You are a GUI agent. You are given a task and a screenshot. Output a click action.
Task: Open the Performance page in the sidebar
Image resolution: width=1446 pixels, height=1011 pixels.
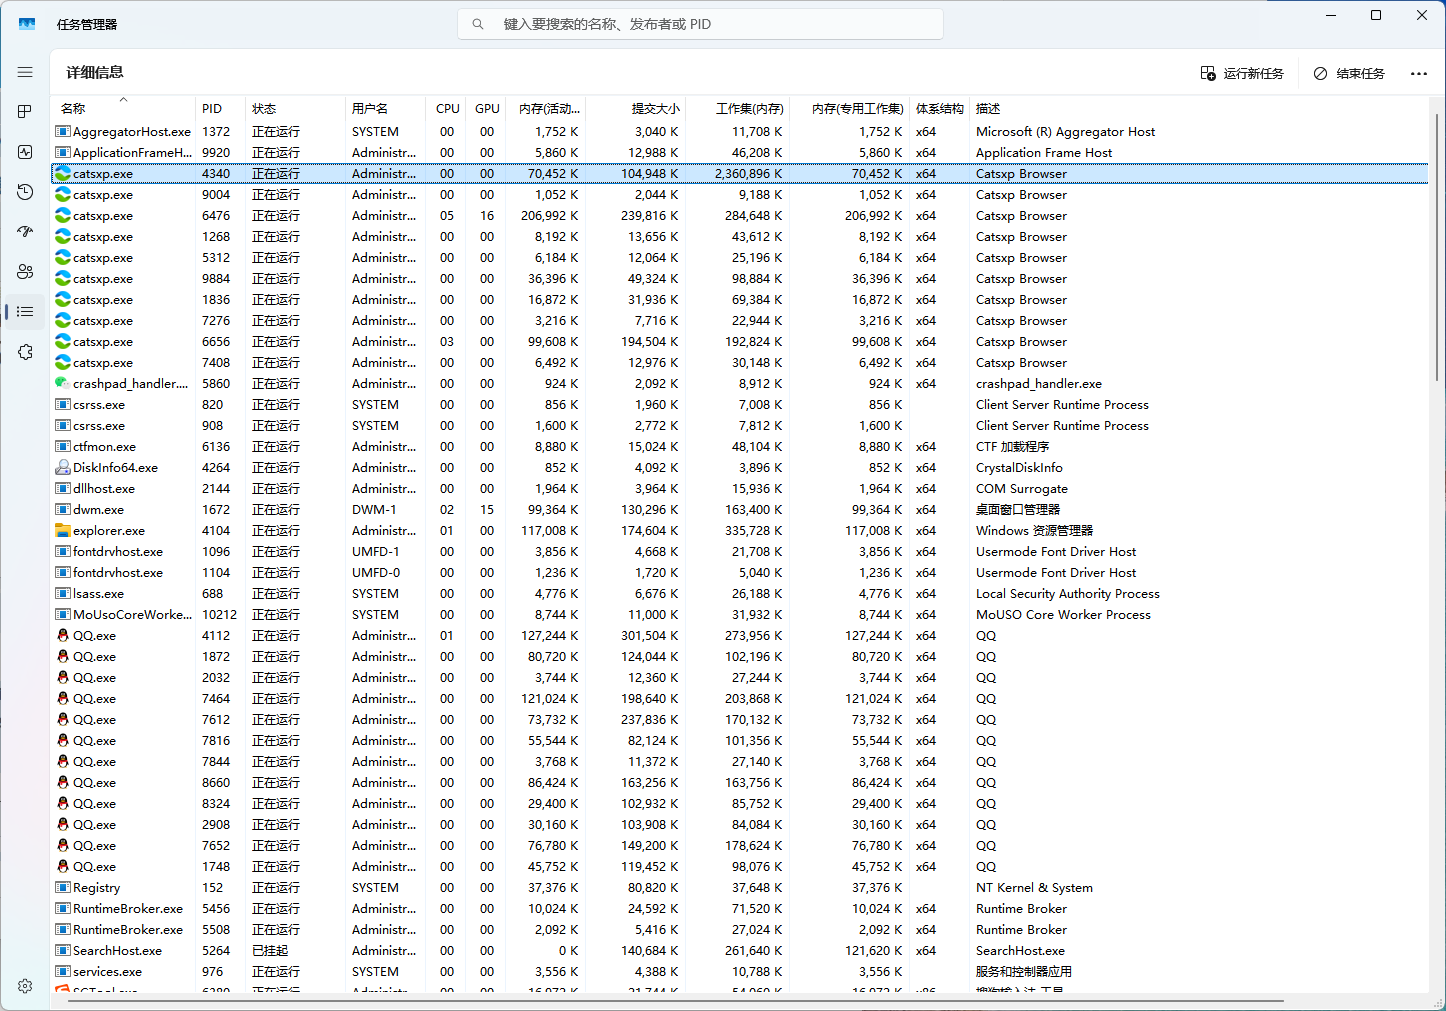[25, 152]
